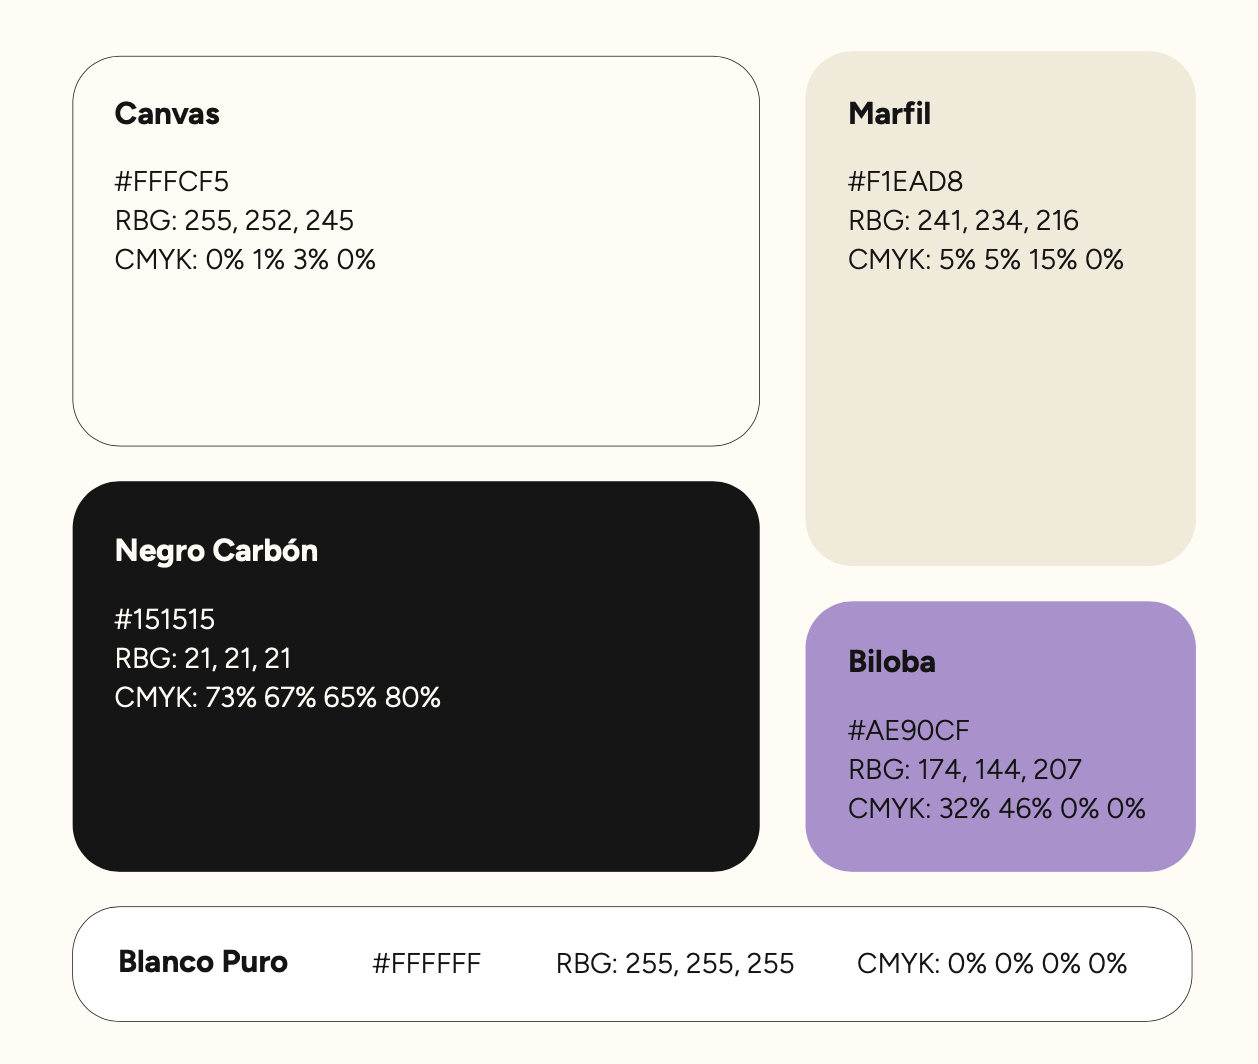Click CMYK: 0% 1% 3% 0% text

coord(245,260)
